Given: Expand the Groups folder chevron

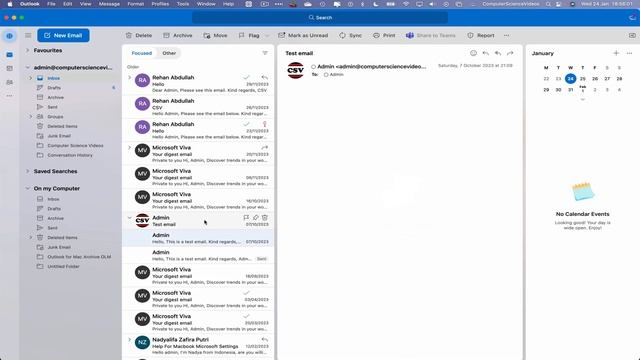Looking at the screenshot, I should (x=30, y=117).
